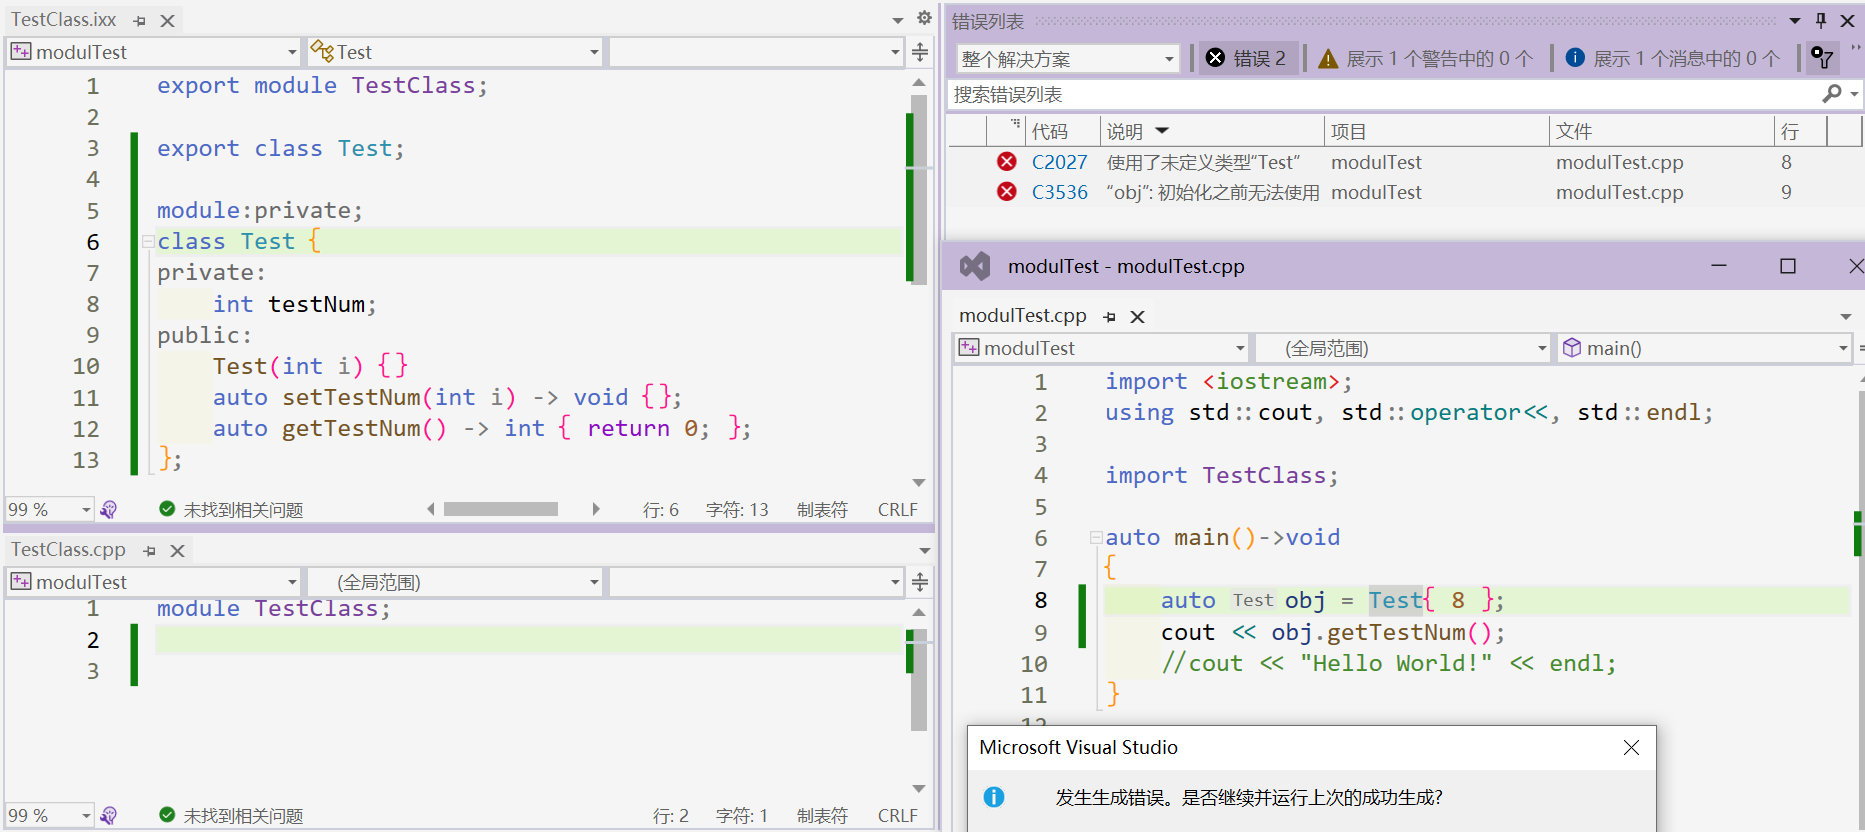Viewport: 1865px width, 832px height.
Task: Click the red error icon on the C3536 row
Action: pos(1007,191)
